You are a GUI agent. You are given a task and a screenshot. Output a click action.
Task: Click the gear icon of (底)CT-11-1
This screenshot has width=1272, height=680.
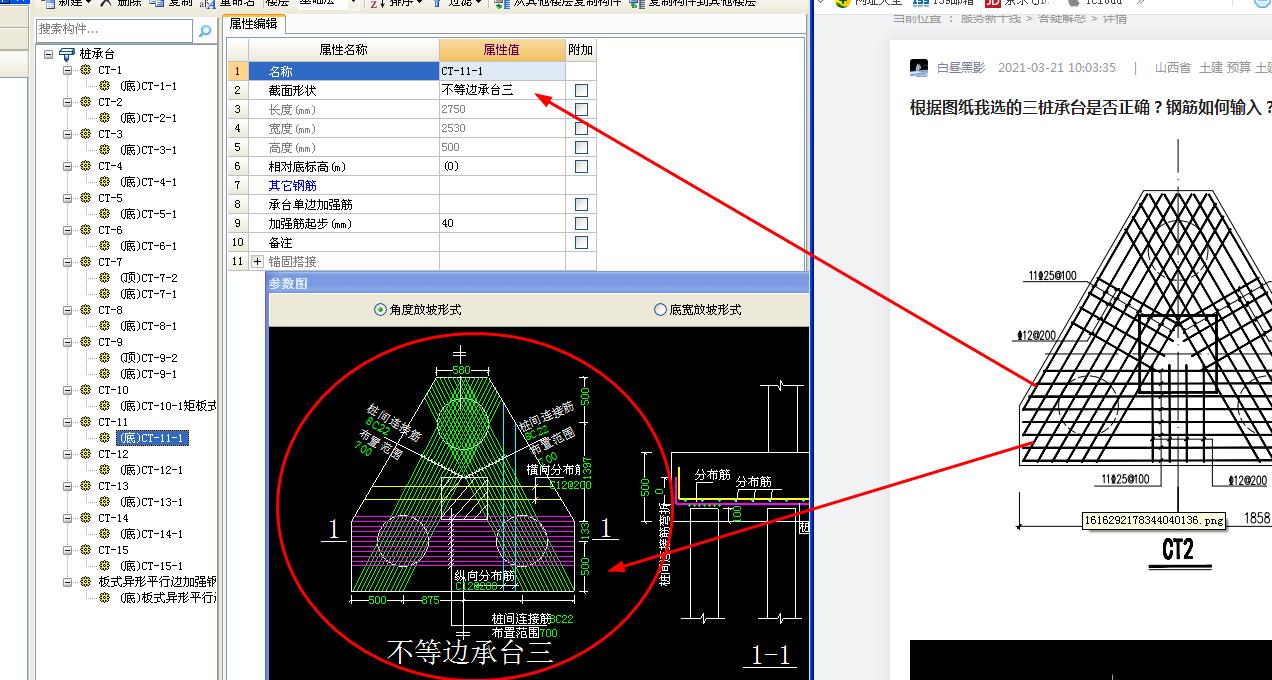coord(105,438)
